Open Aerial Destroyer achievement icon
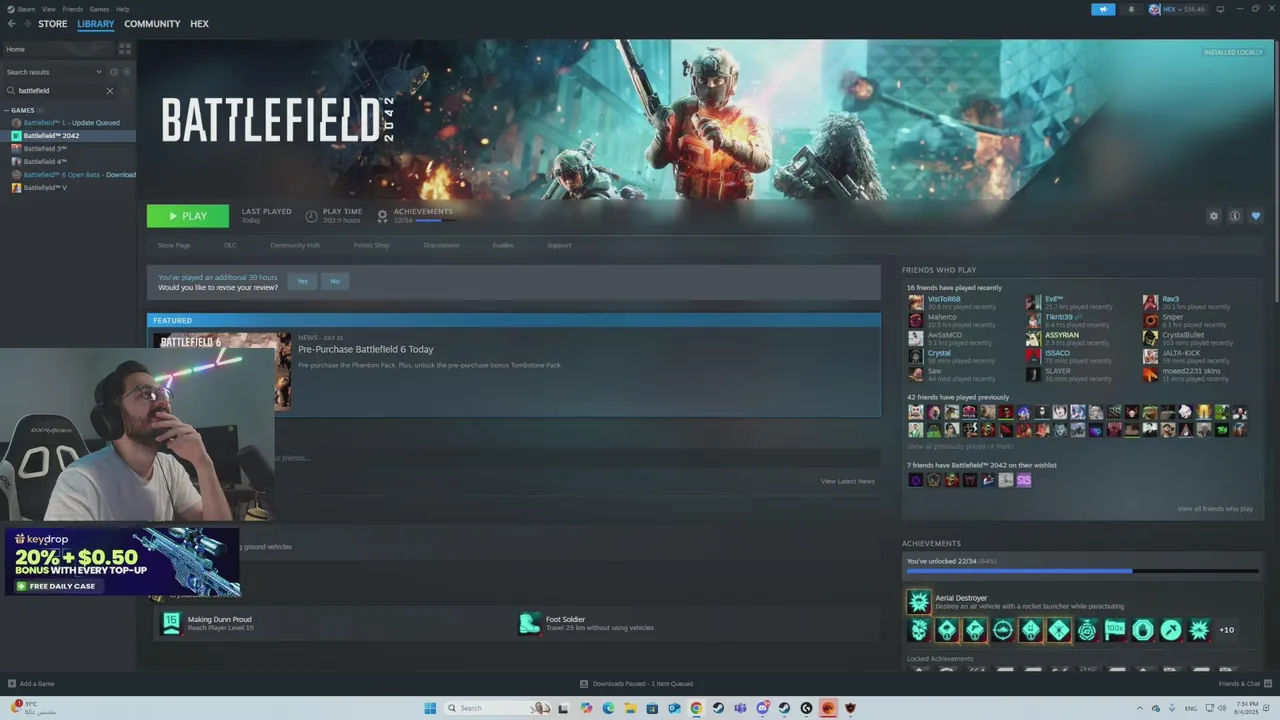1280x720 pixels. click(x=918, y=601)
